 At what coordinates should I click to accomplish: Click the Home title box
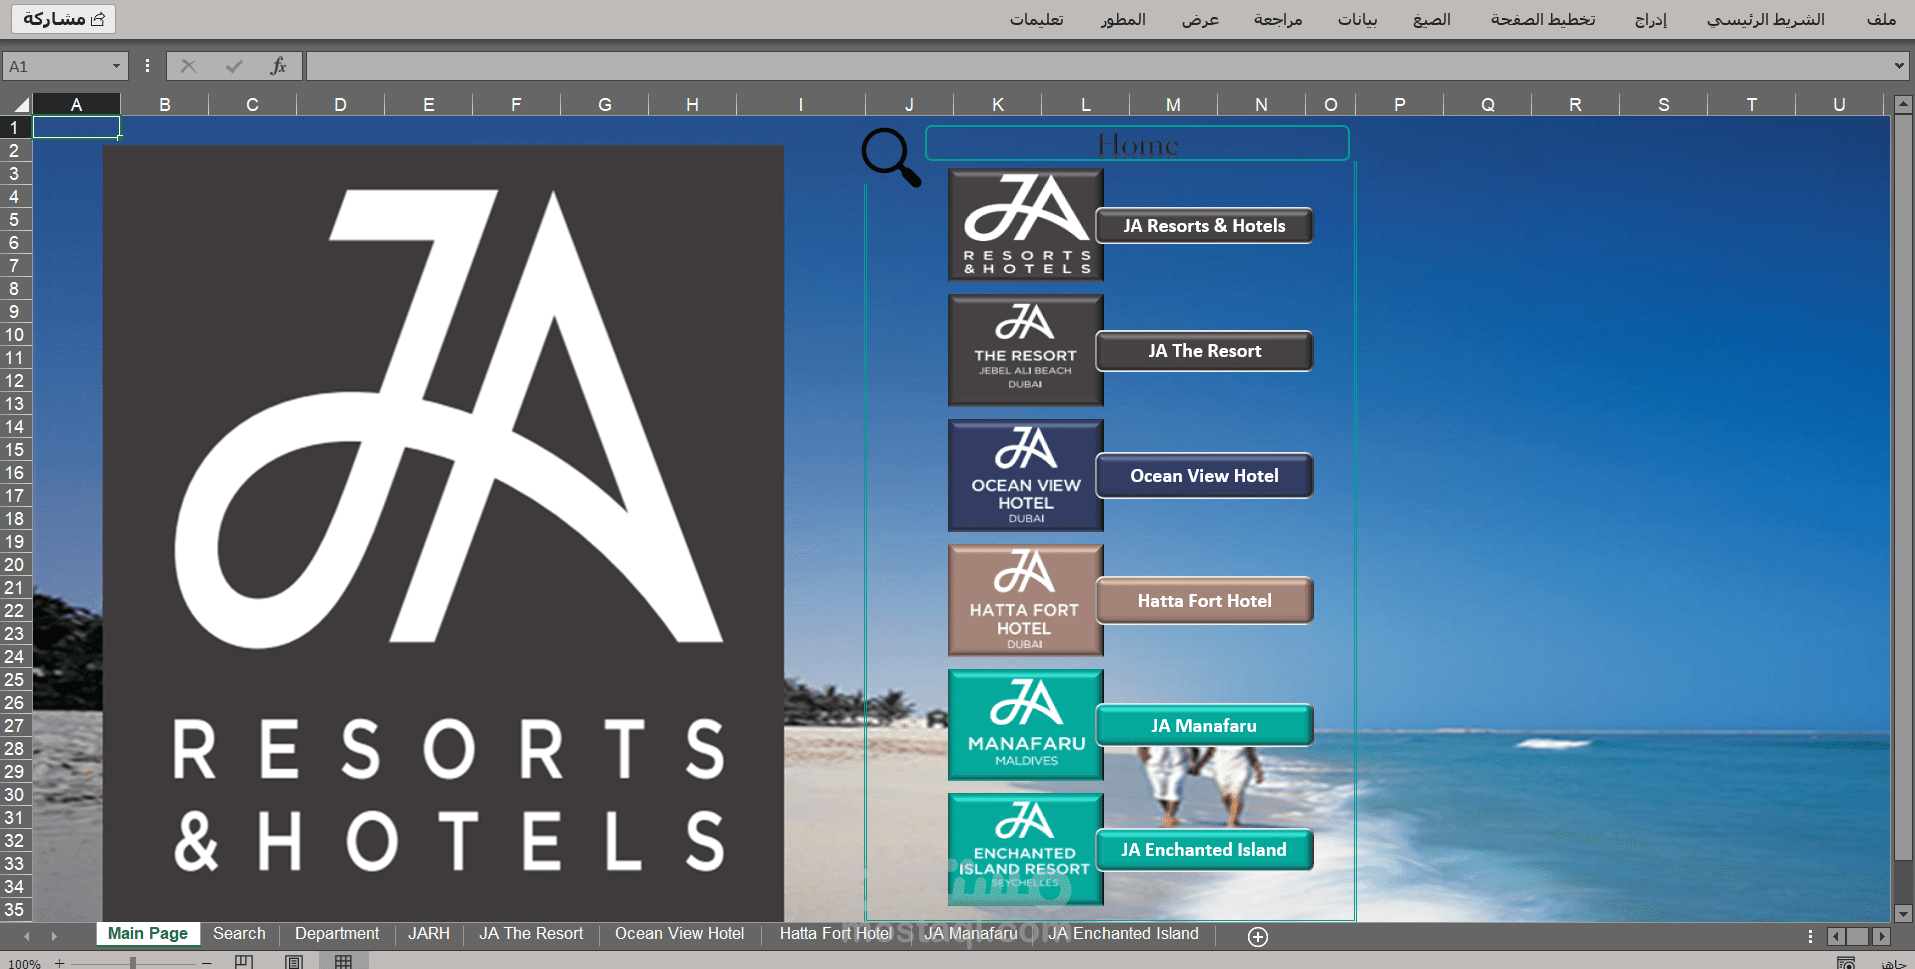tap(1137, 144)
